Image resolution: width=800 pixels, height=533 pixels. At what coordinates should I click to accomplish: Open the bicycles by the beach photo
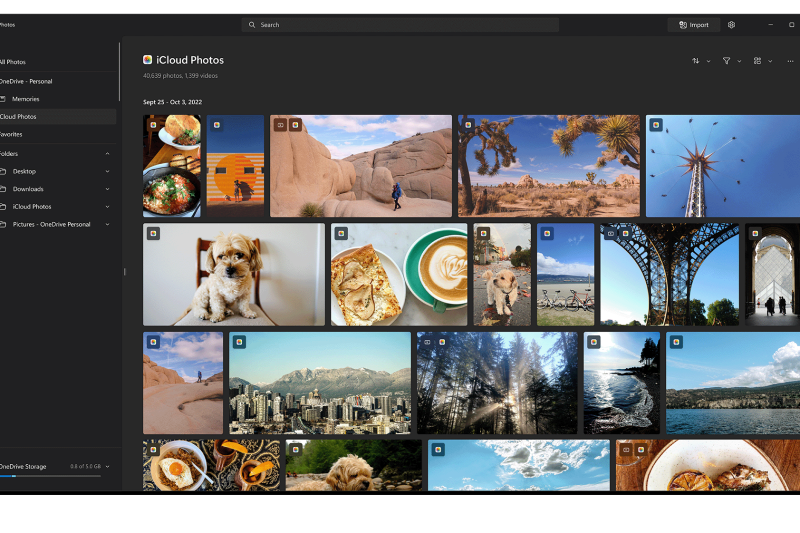point(565,274)
